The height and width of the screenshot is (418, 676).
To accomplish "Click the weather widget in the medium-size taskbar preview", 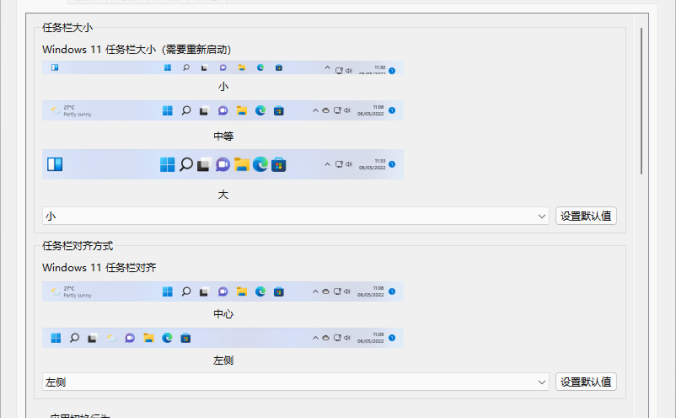I will click(68, 111).
